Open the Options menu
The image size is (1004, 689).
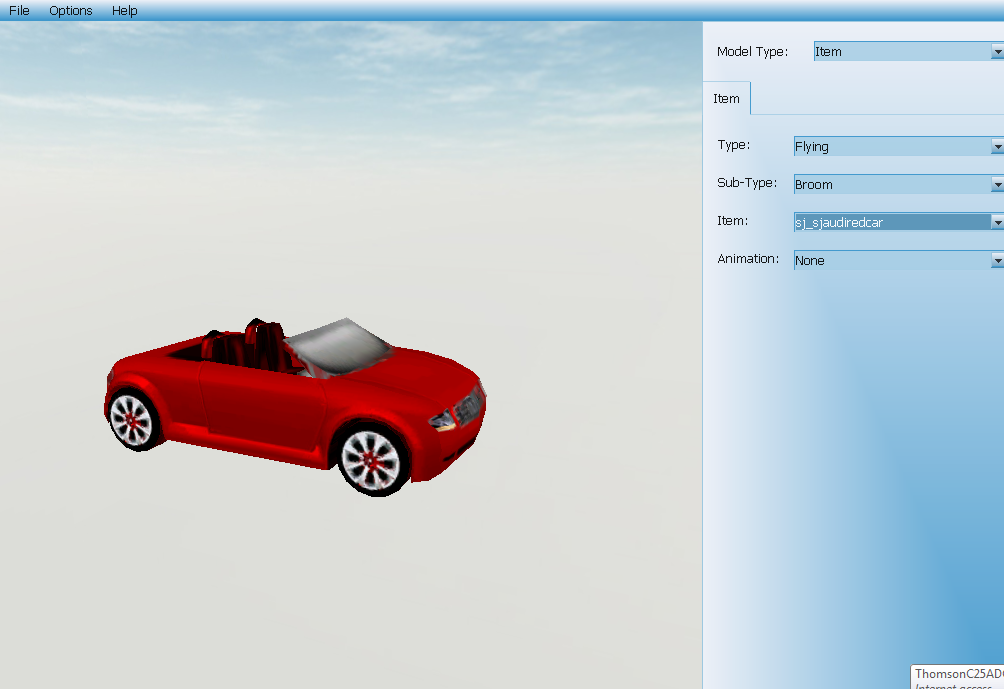71,11
